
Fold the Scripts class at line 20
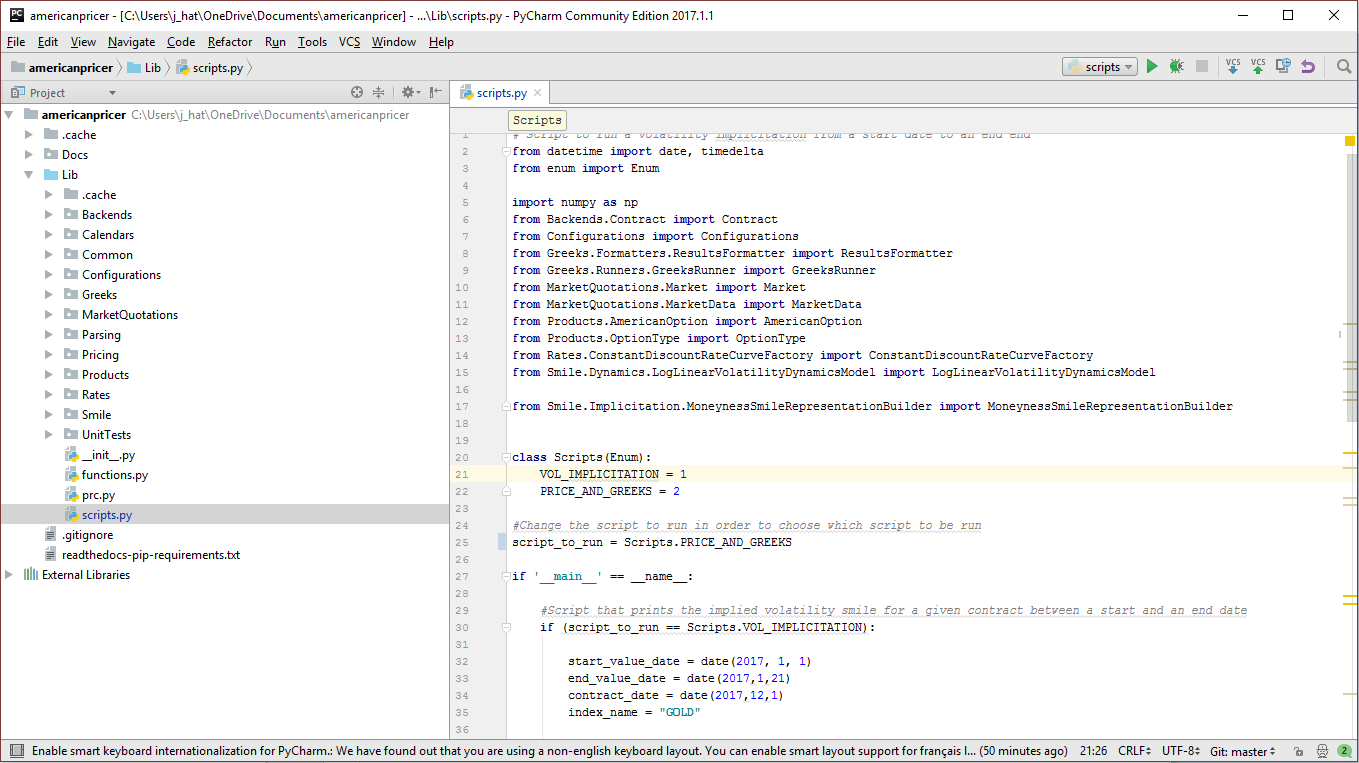click(505, 457)
